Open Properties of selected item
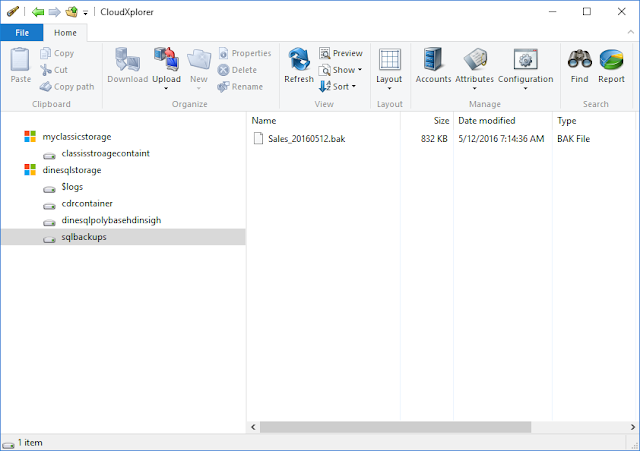The image size is (640, 451). (x=245, y=53)
